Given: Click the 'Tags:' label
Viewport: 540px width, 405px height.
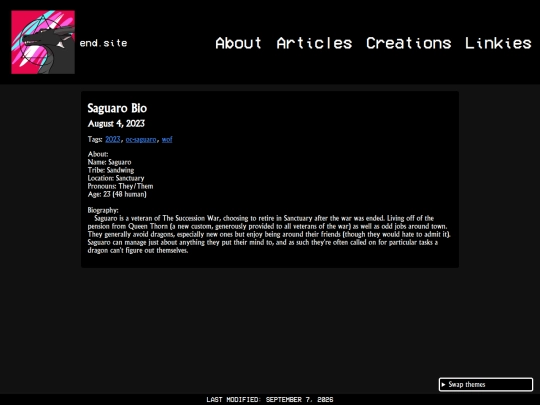Looking at the screenshot, I should [x=95, y=139].
